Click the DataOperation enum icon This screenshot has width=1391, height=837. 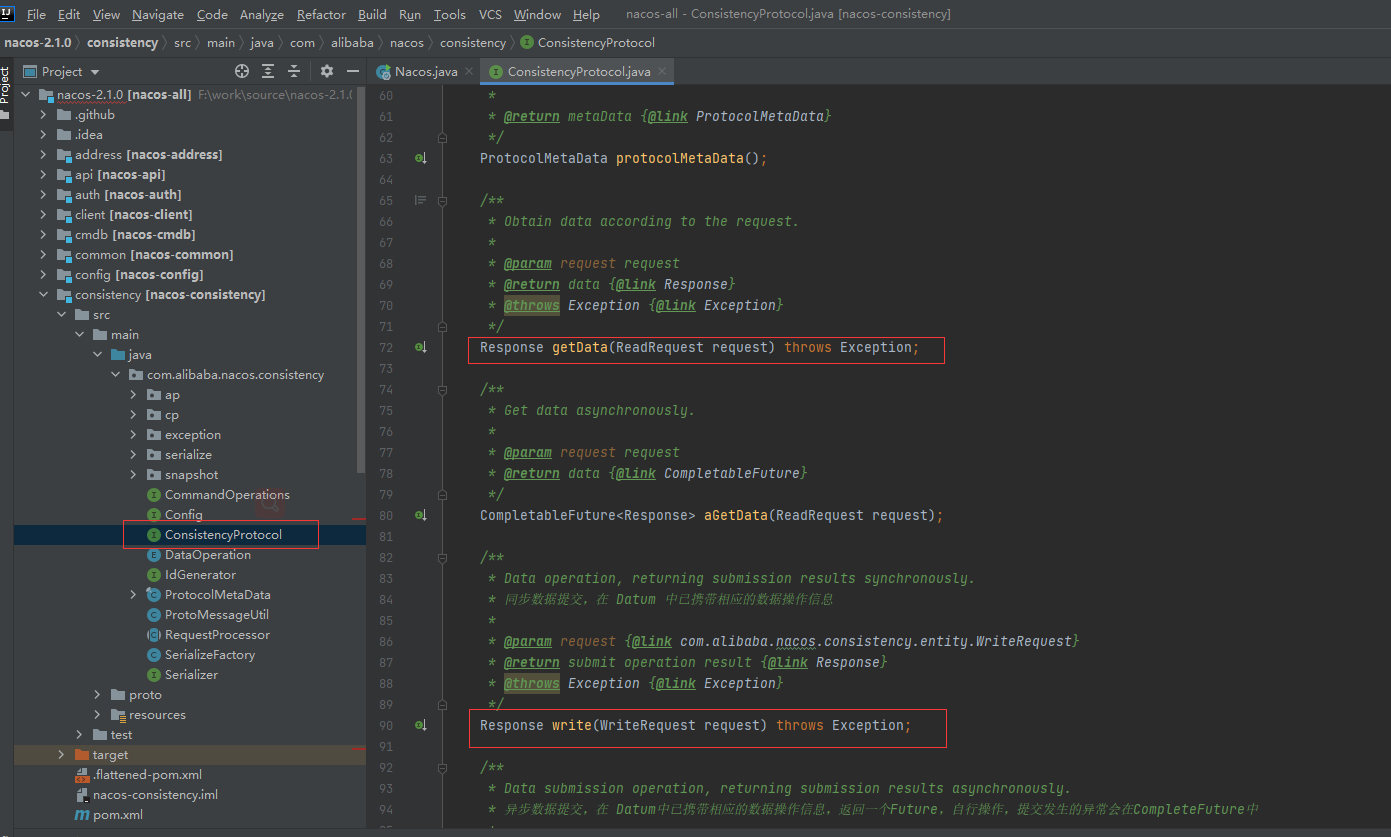coord(154,555)
